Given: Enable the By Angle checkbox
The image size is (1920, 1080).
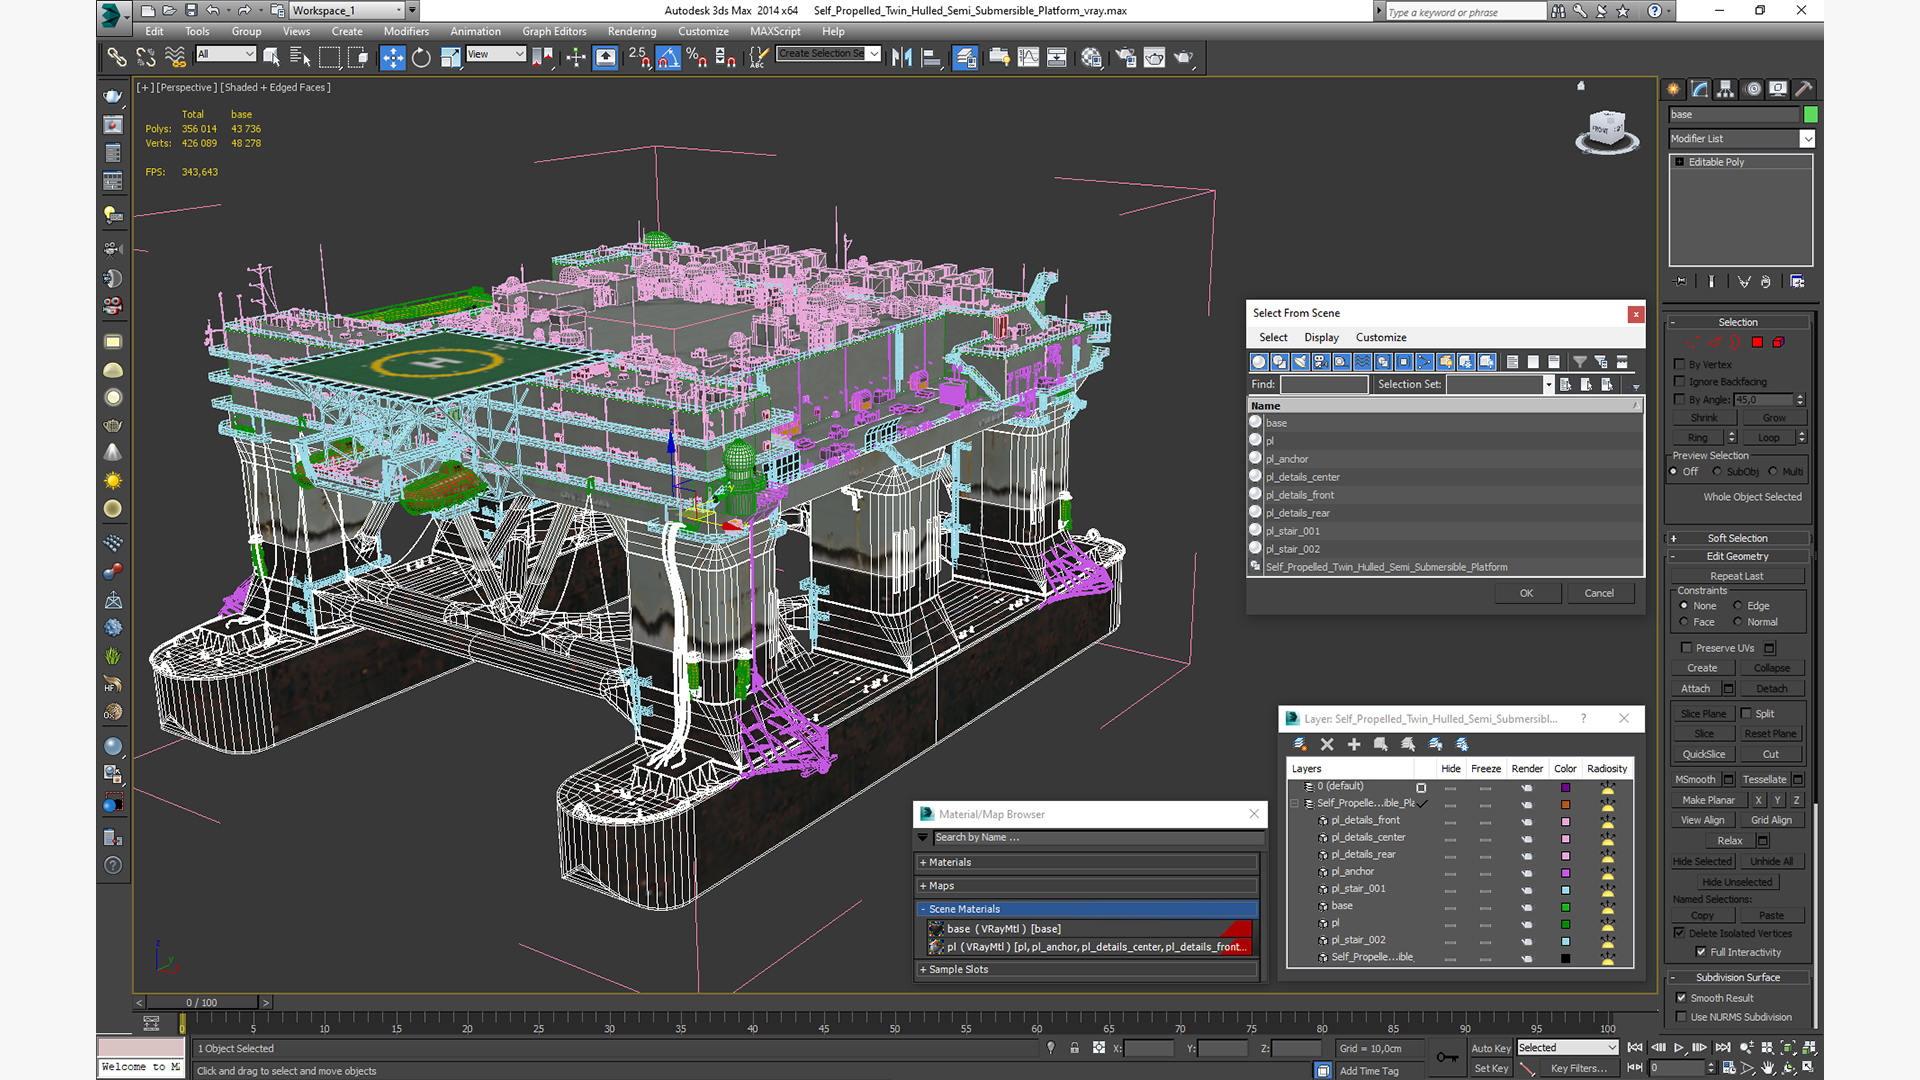Looking at the screenshot, I should (1680, 399).
